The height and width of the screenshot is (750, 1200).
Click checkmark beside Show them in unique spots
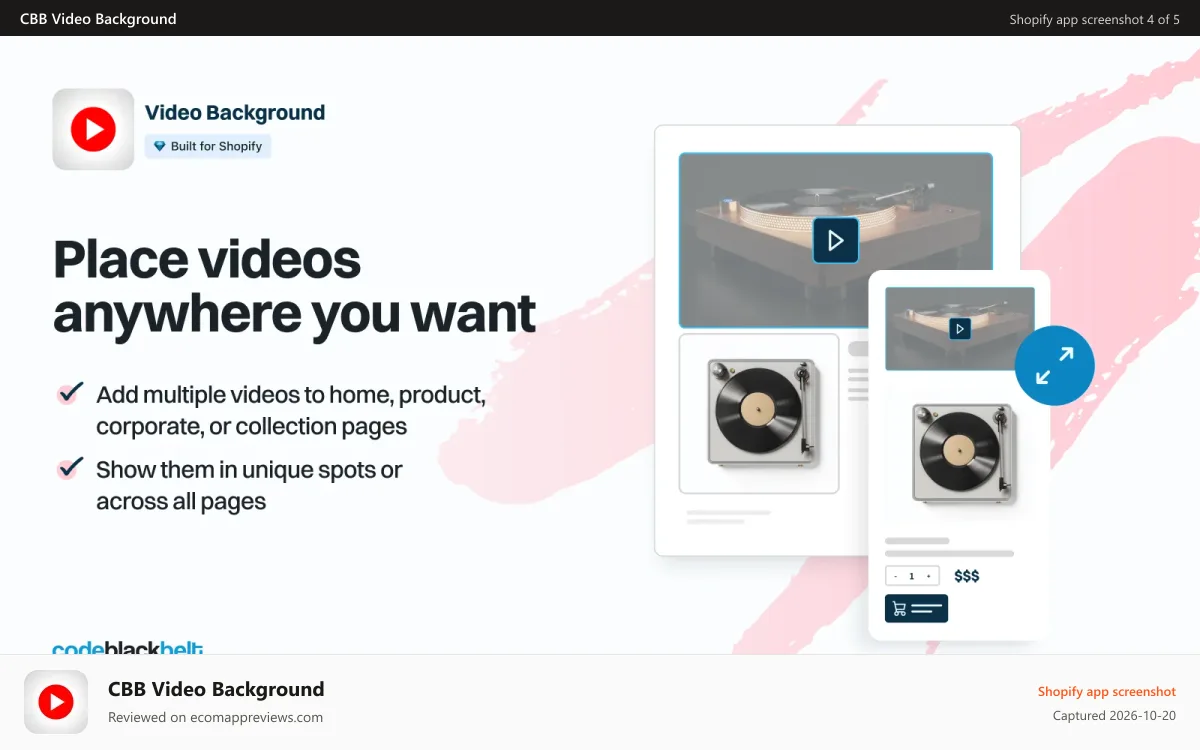click(x=69, y=467)
